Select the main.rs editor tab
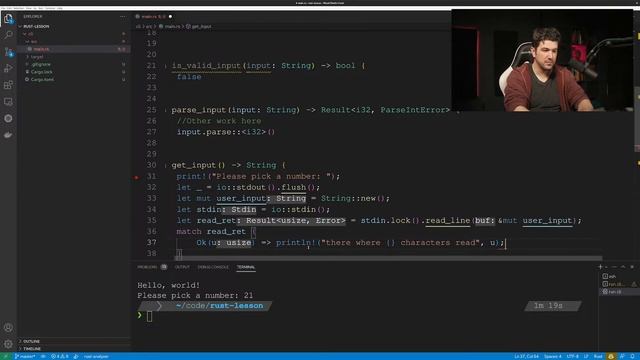The width and height of the screenshot is (640, 360). click(153, 16)
